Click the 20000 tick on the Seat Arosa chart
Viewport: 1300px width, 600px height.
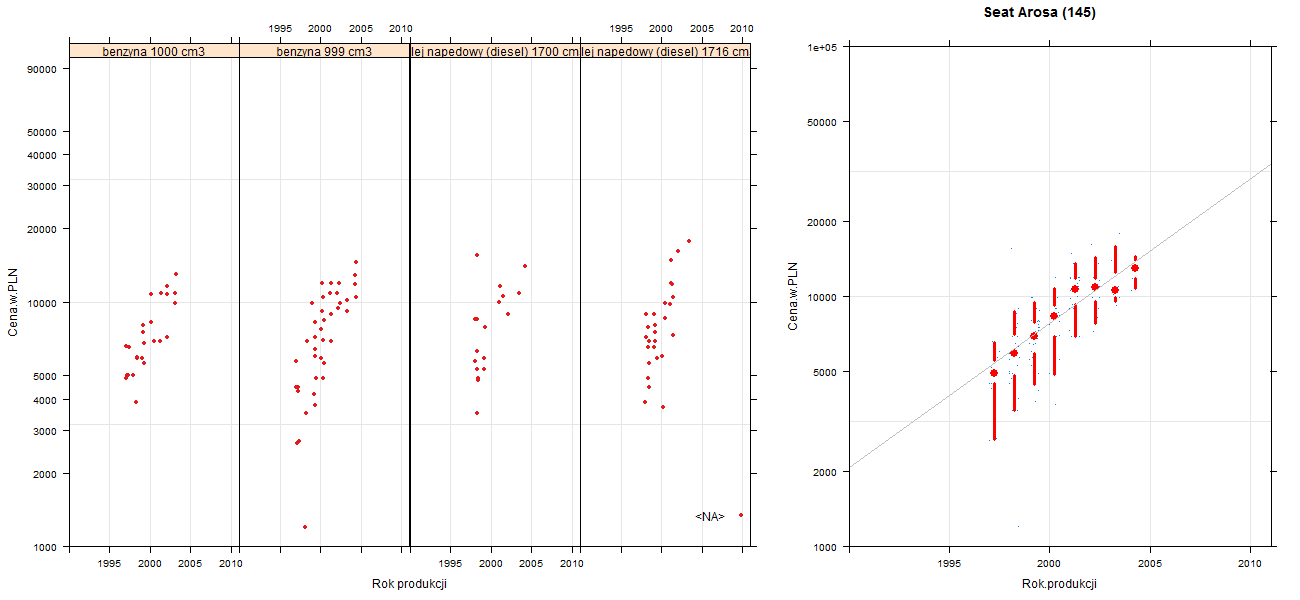(822, 222)
